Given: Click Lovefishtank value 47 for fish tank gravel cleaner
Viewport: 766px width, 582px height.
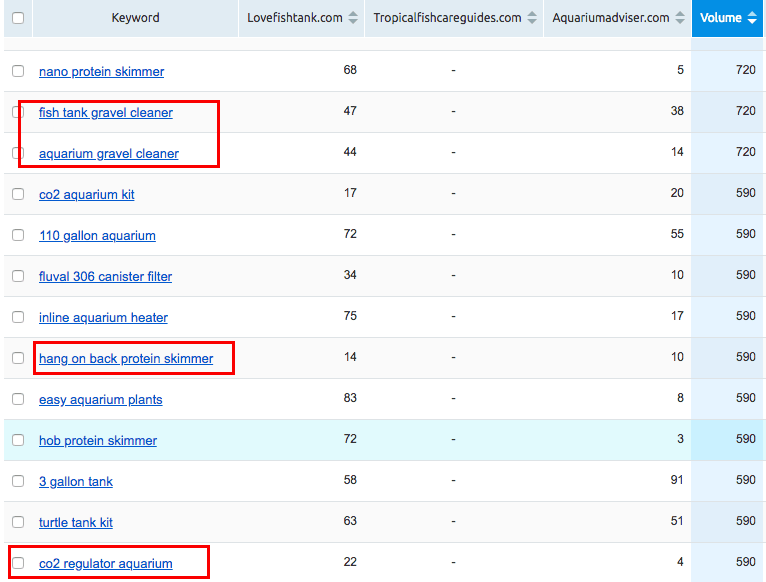Looking at the screenshot, I should [x=350, y=111].
